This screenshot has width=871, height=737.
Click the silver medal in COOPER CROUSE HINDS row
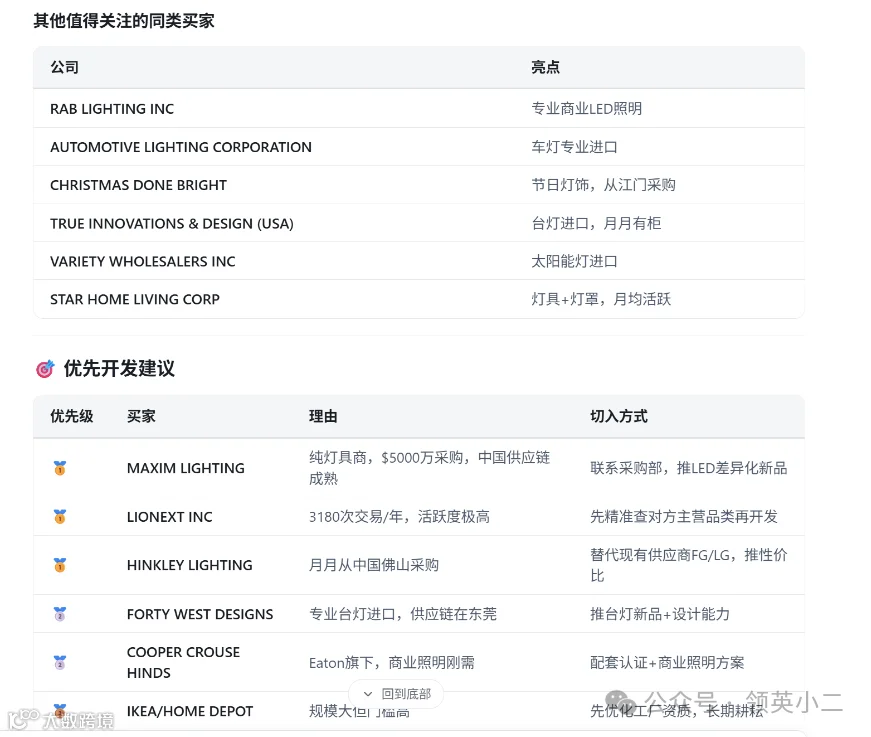click(x=60, y=662)
